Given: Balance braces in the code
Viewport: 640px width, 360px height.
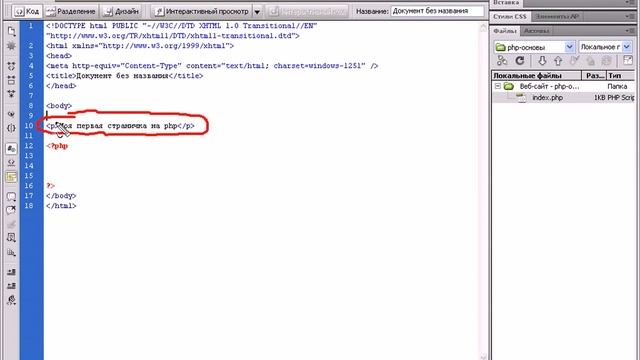Looking at the screenshot, I should [11, 128].
